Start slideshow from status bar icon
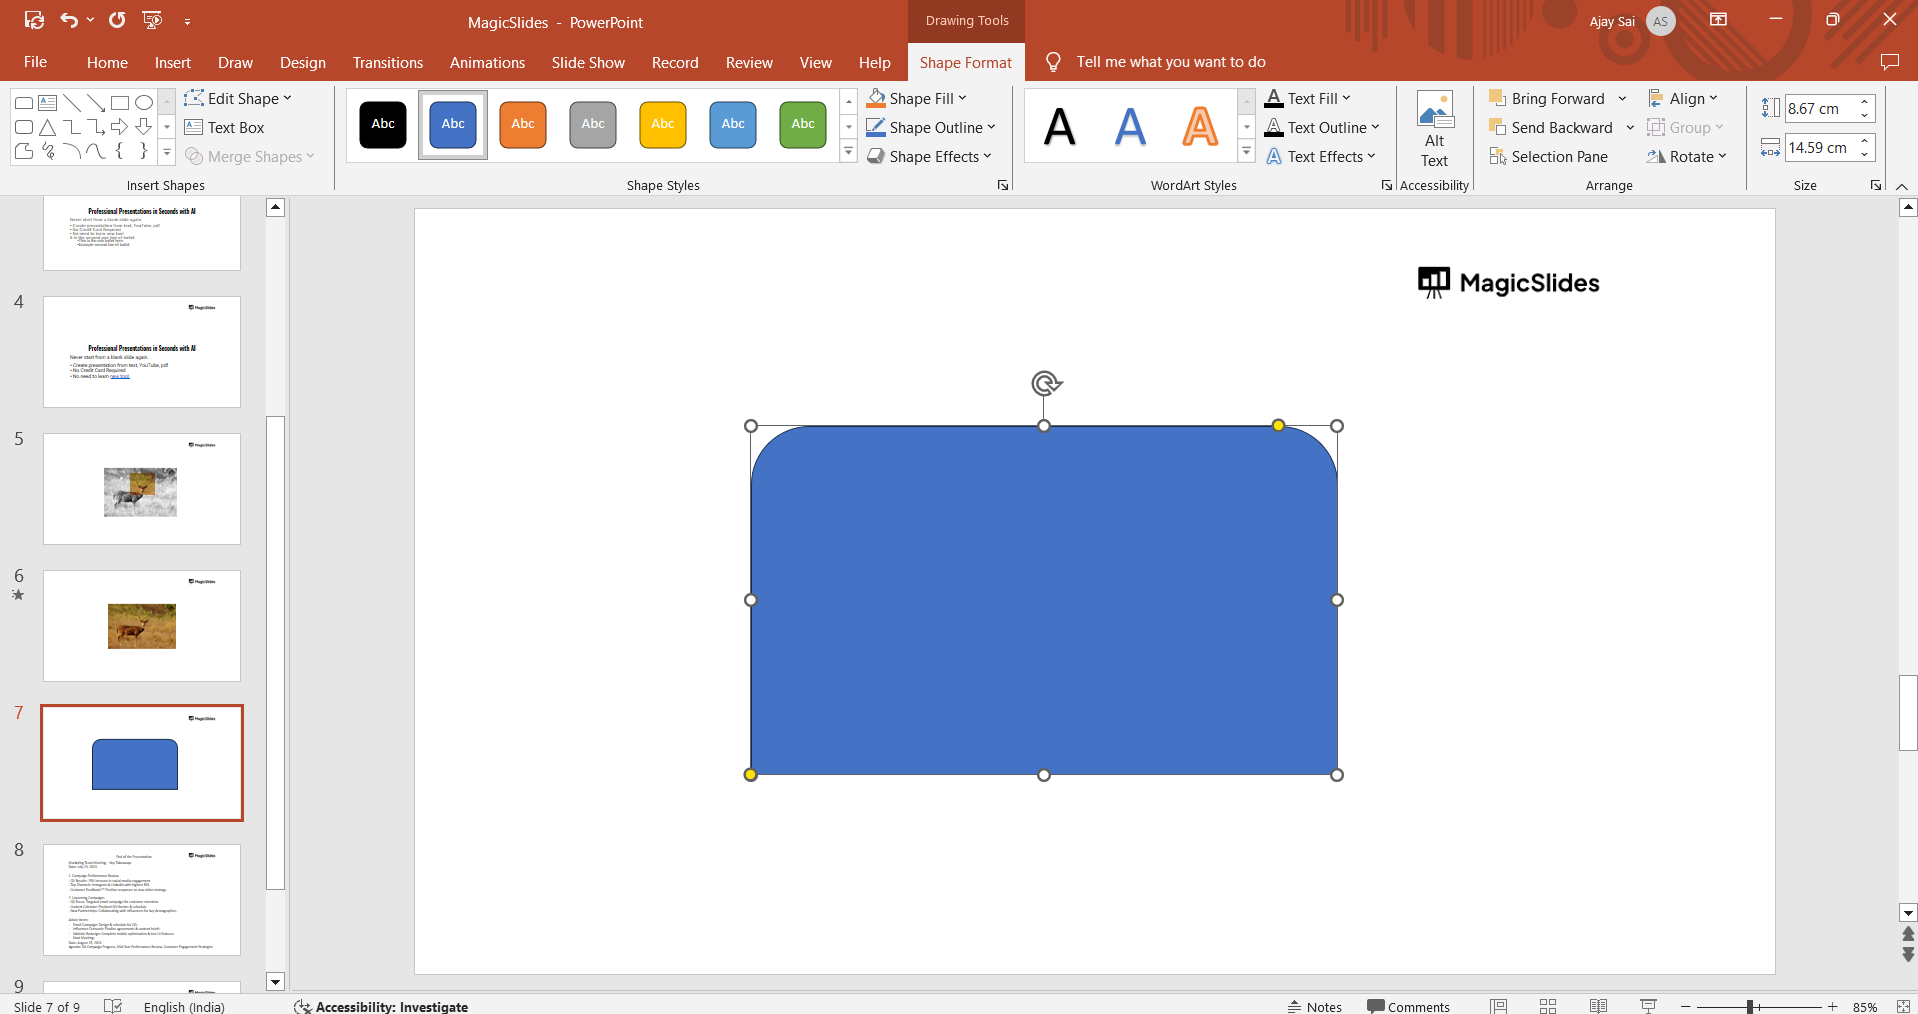 click(x=1648, y=1006)
